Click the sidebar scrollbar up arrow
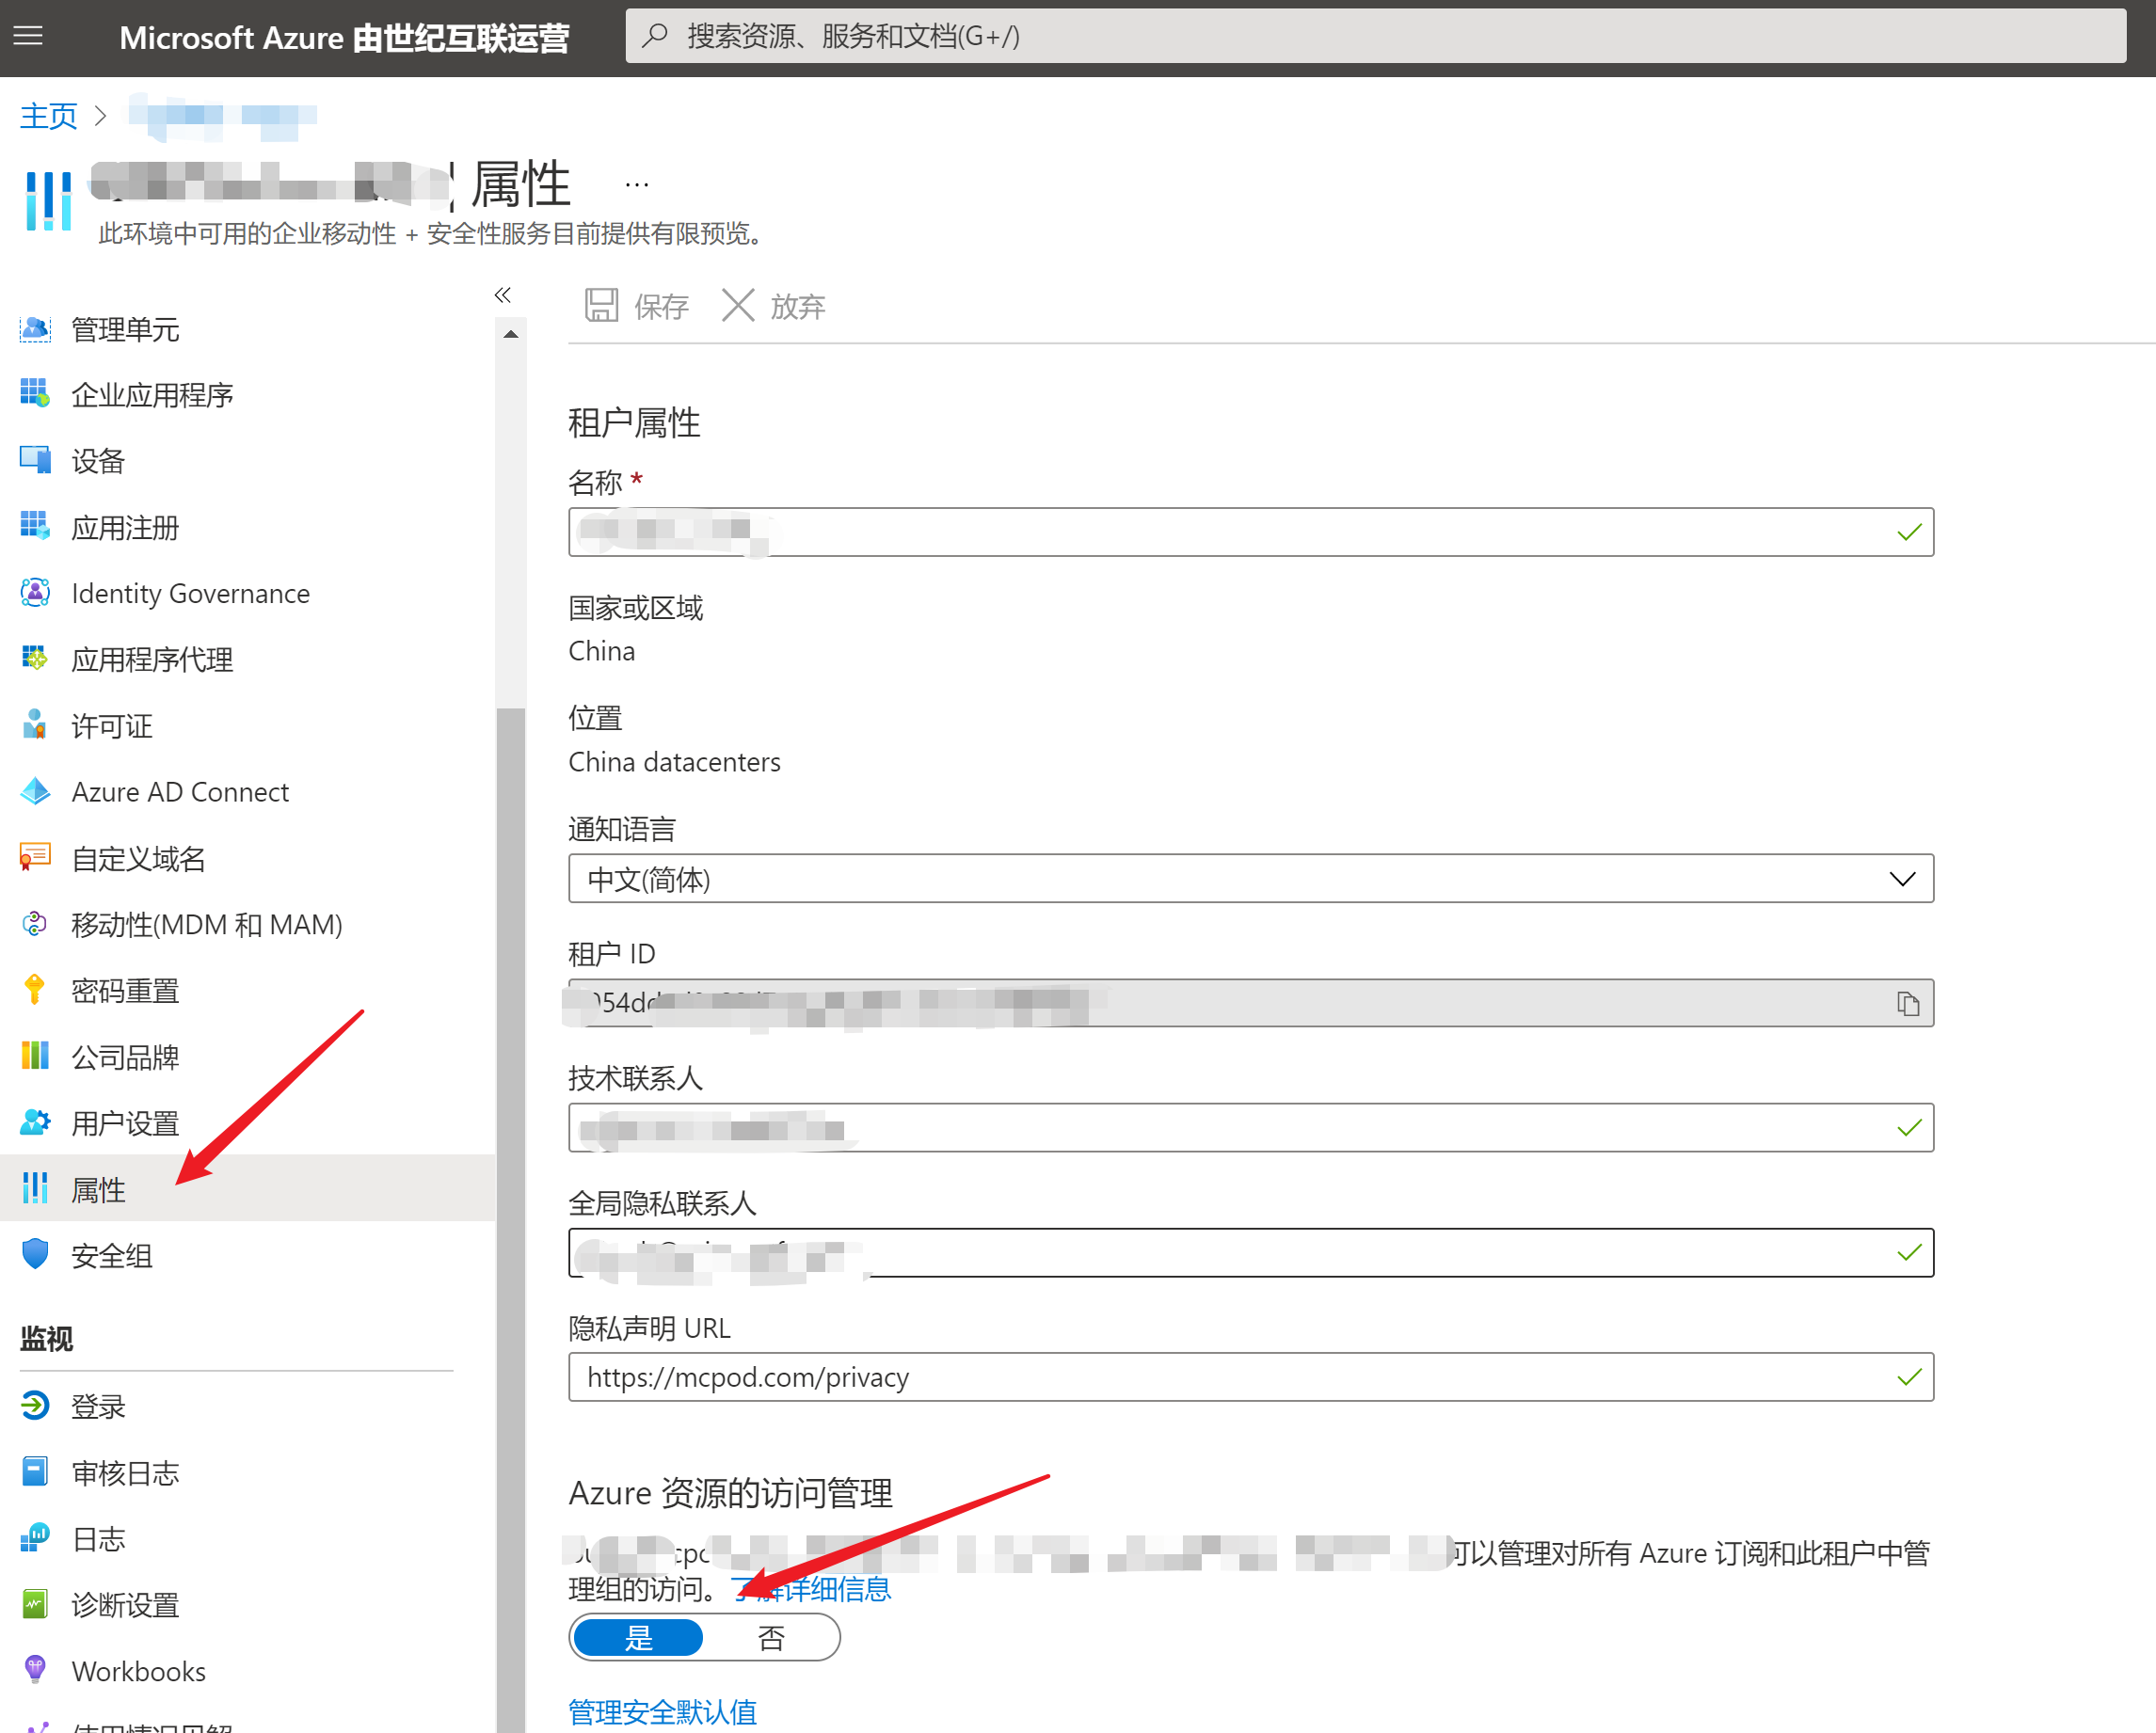Screen dimensions: 2156x1733 [x=511, y=334]
